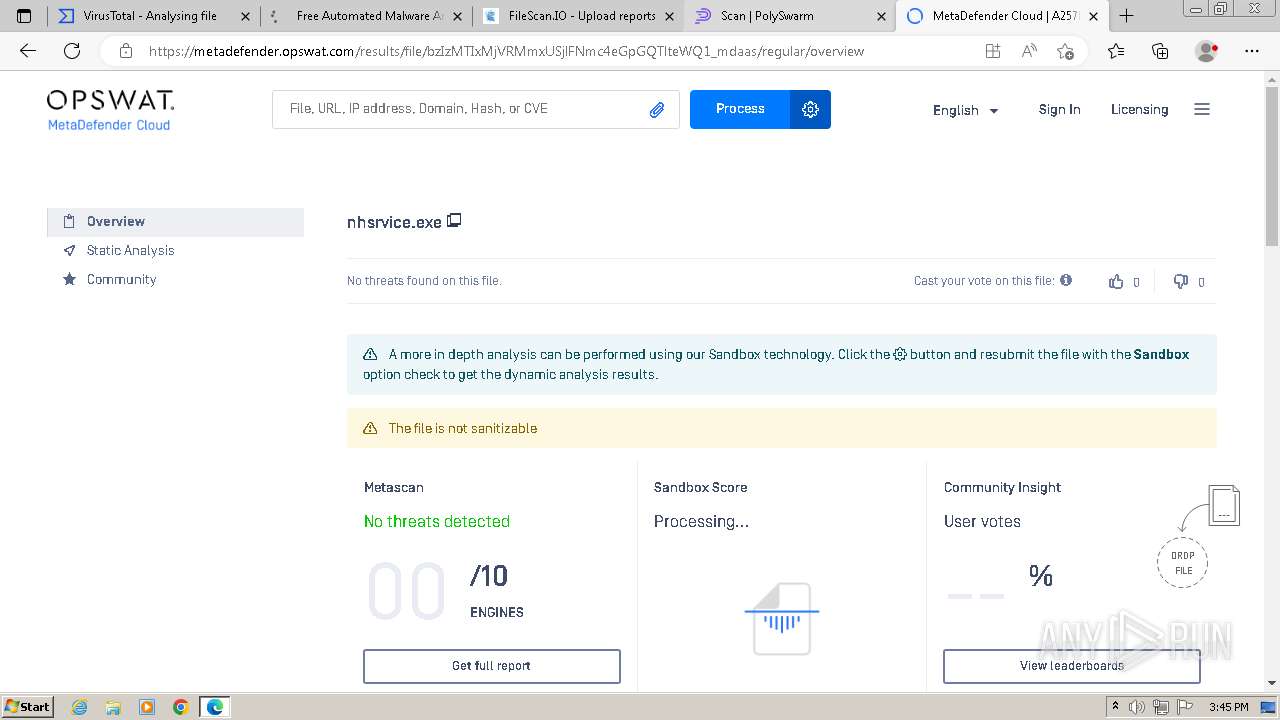This screenshot has height=720, width=1280.
Task: Click the Drop File circle icon
Action: pyautogui.click(x=1183, y=563)
